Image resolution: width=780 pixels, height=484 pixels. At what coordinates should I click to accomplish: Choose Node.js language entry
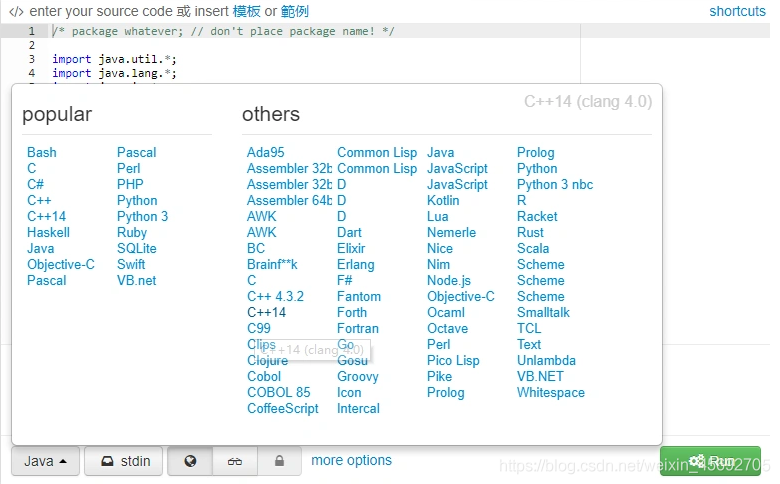pyautogui.click(x=449, y=281)
